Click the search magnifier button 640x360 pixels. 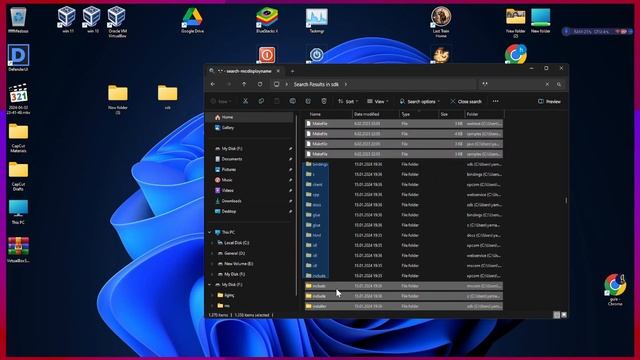(x=559, y=84)
